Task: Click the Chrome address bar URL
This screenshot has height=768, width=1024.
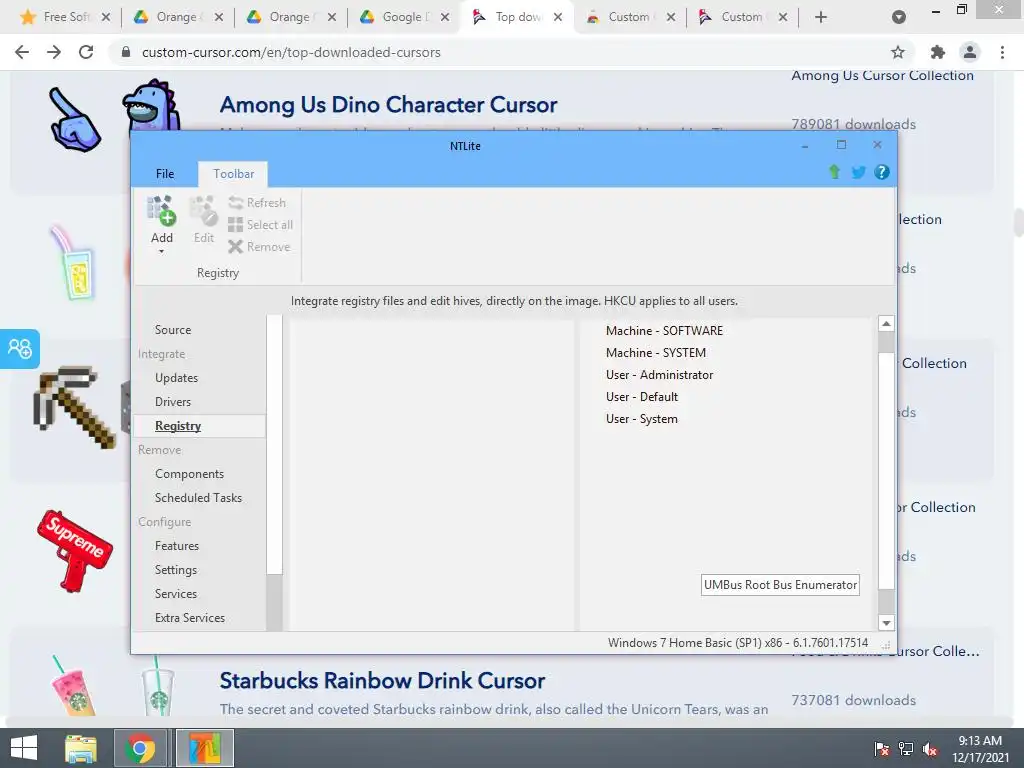Action: click(291, 52)
